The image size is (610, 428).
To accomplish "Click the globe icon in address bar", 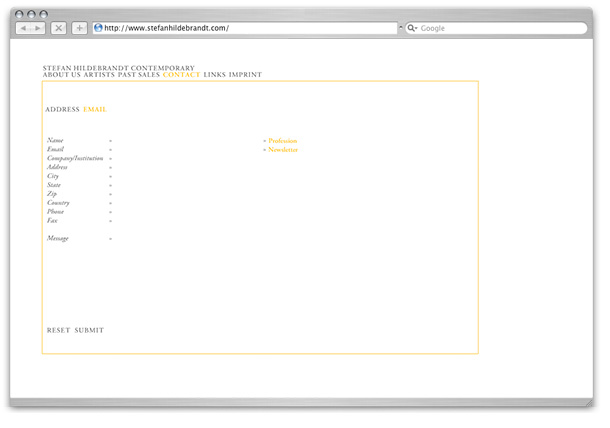I will (98, 28).
